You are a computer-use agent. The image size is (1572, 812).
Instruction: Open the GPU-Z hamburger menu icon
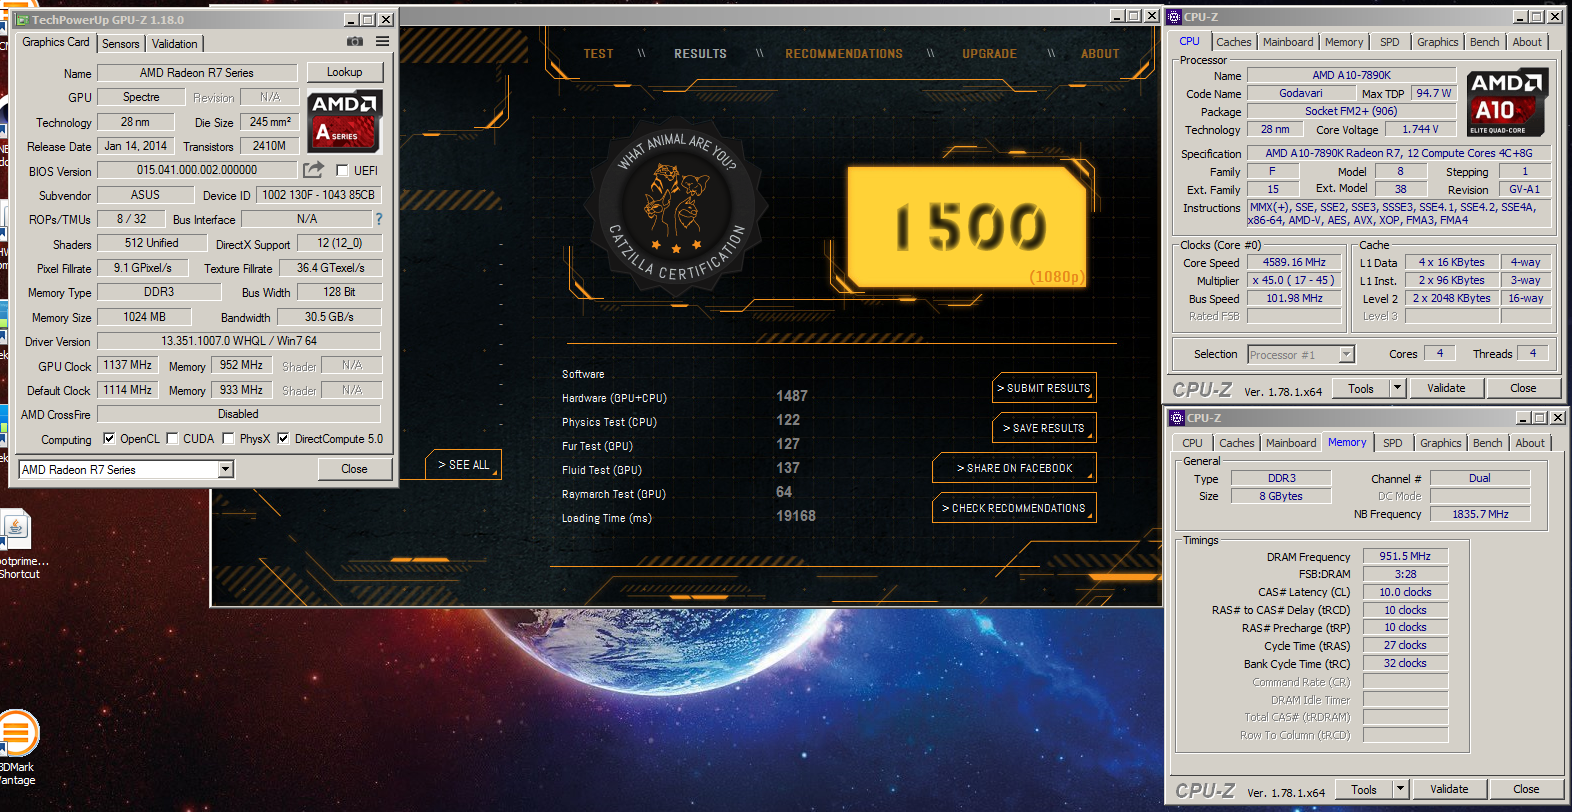(382, 41)
